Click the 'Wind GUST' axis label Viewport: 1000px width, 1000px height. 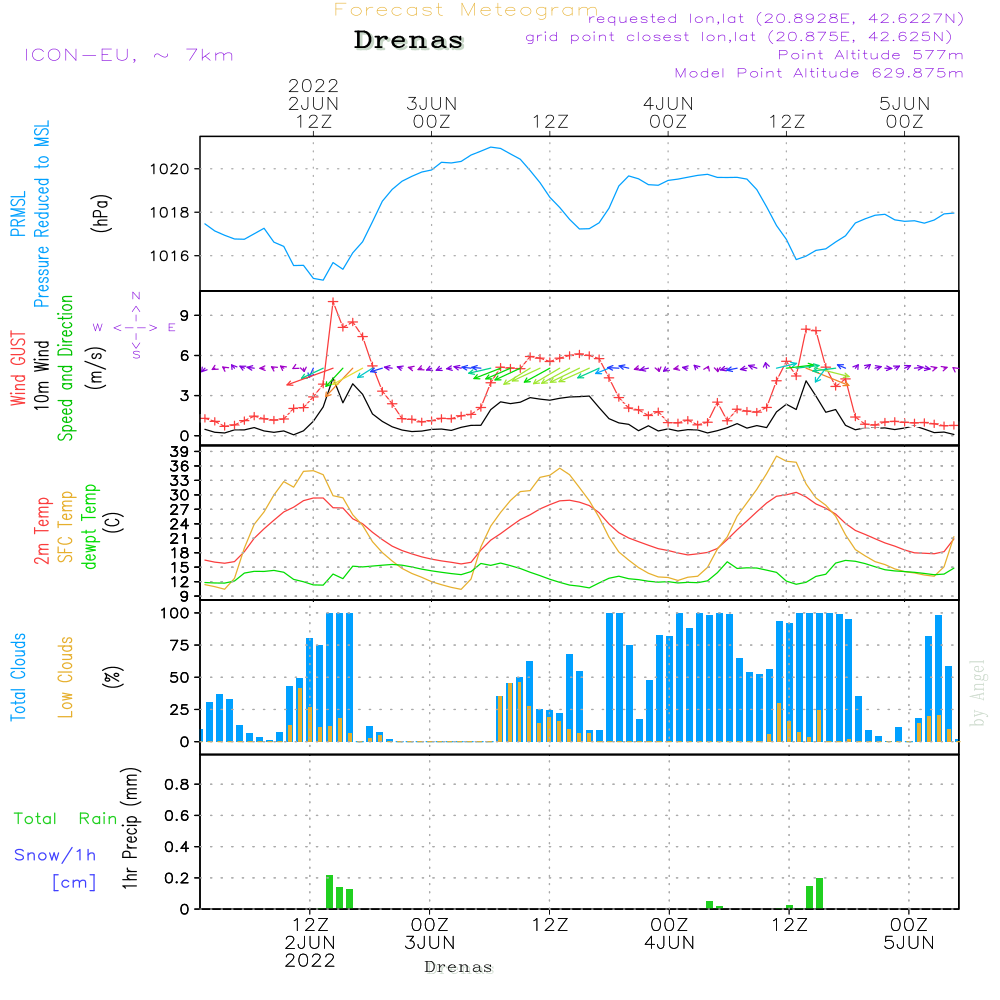[x=18, y=369]
